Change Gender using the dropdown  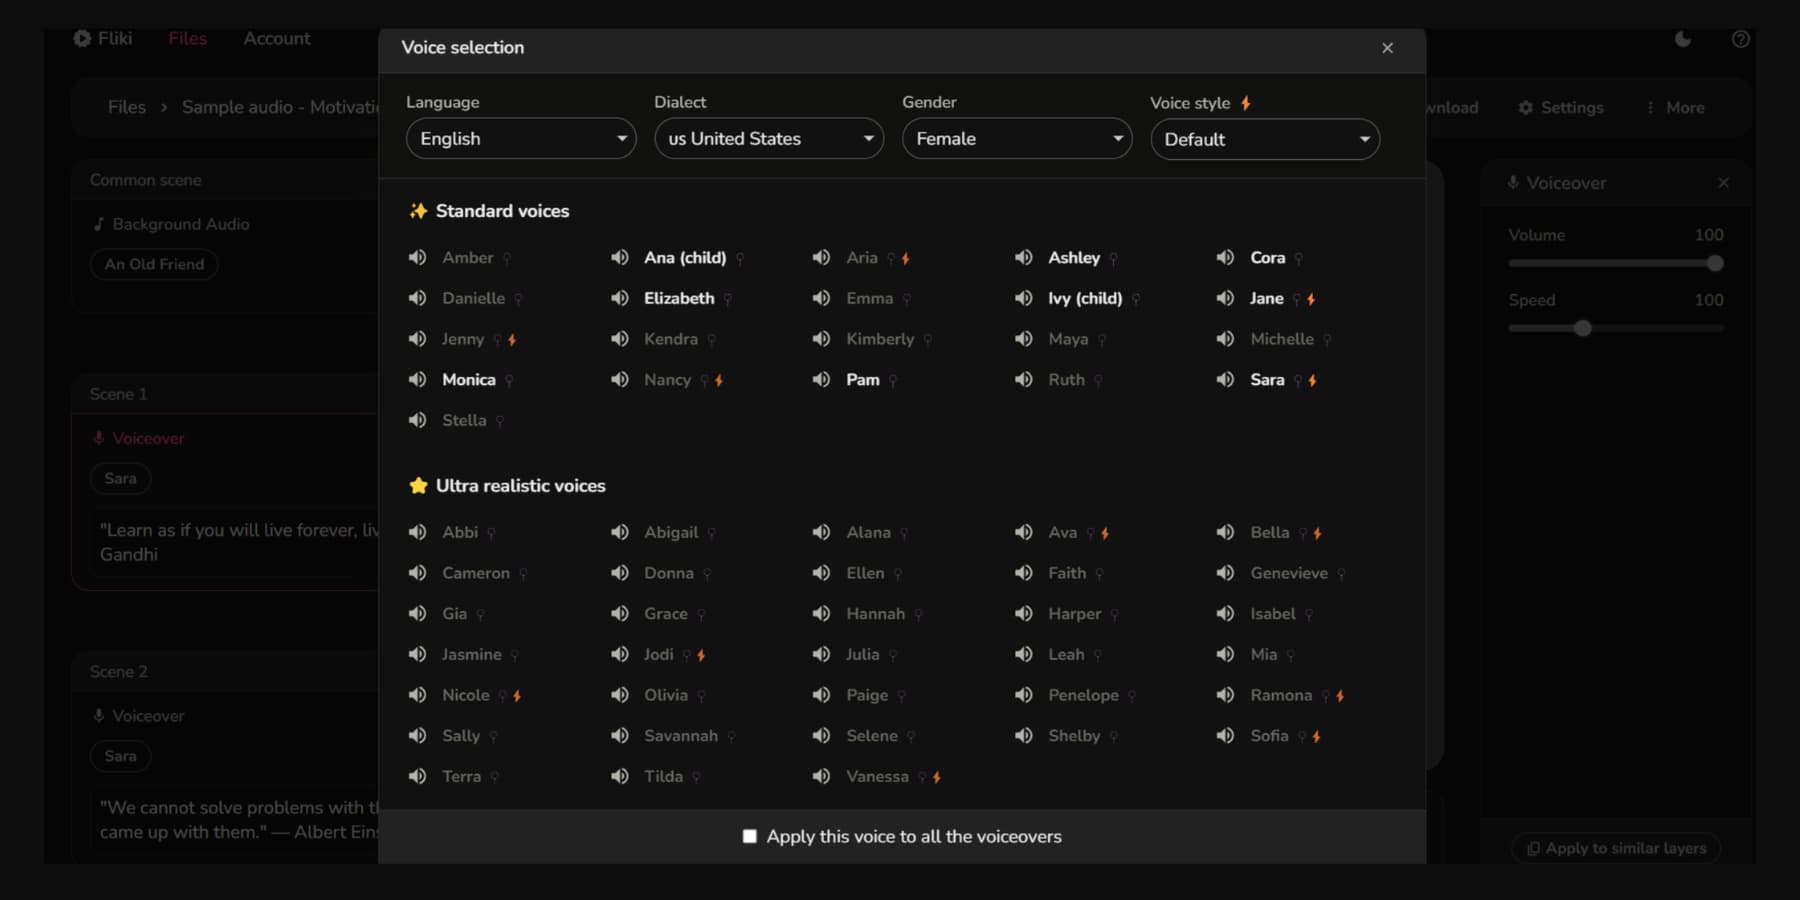click(1017, 139)
